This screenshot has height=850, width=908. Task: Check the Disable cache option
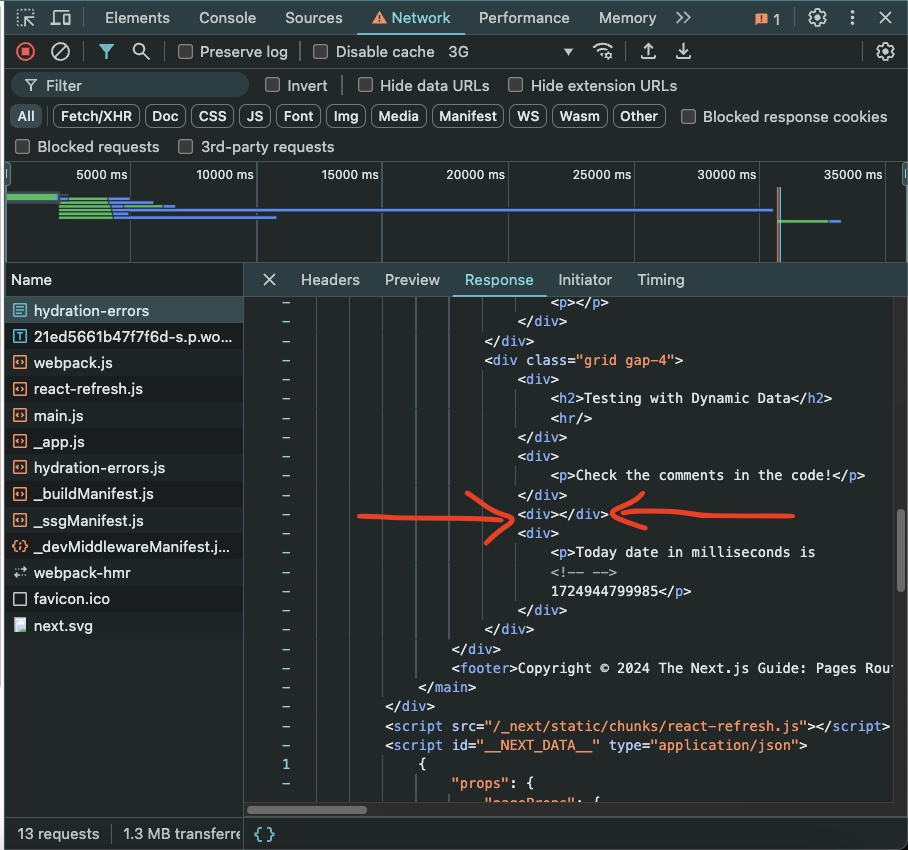pyautogui.click(x=321, y=52)
